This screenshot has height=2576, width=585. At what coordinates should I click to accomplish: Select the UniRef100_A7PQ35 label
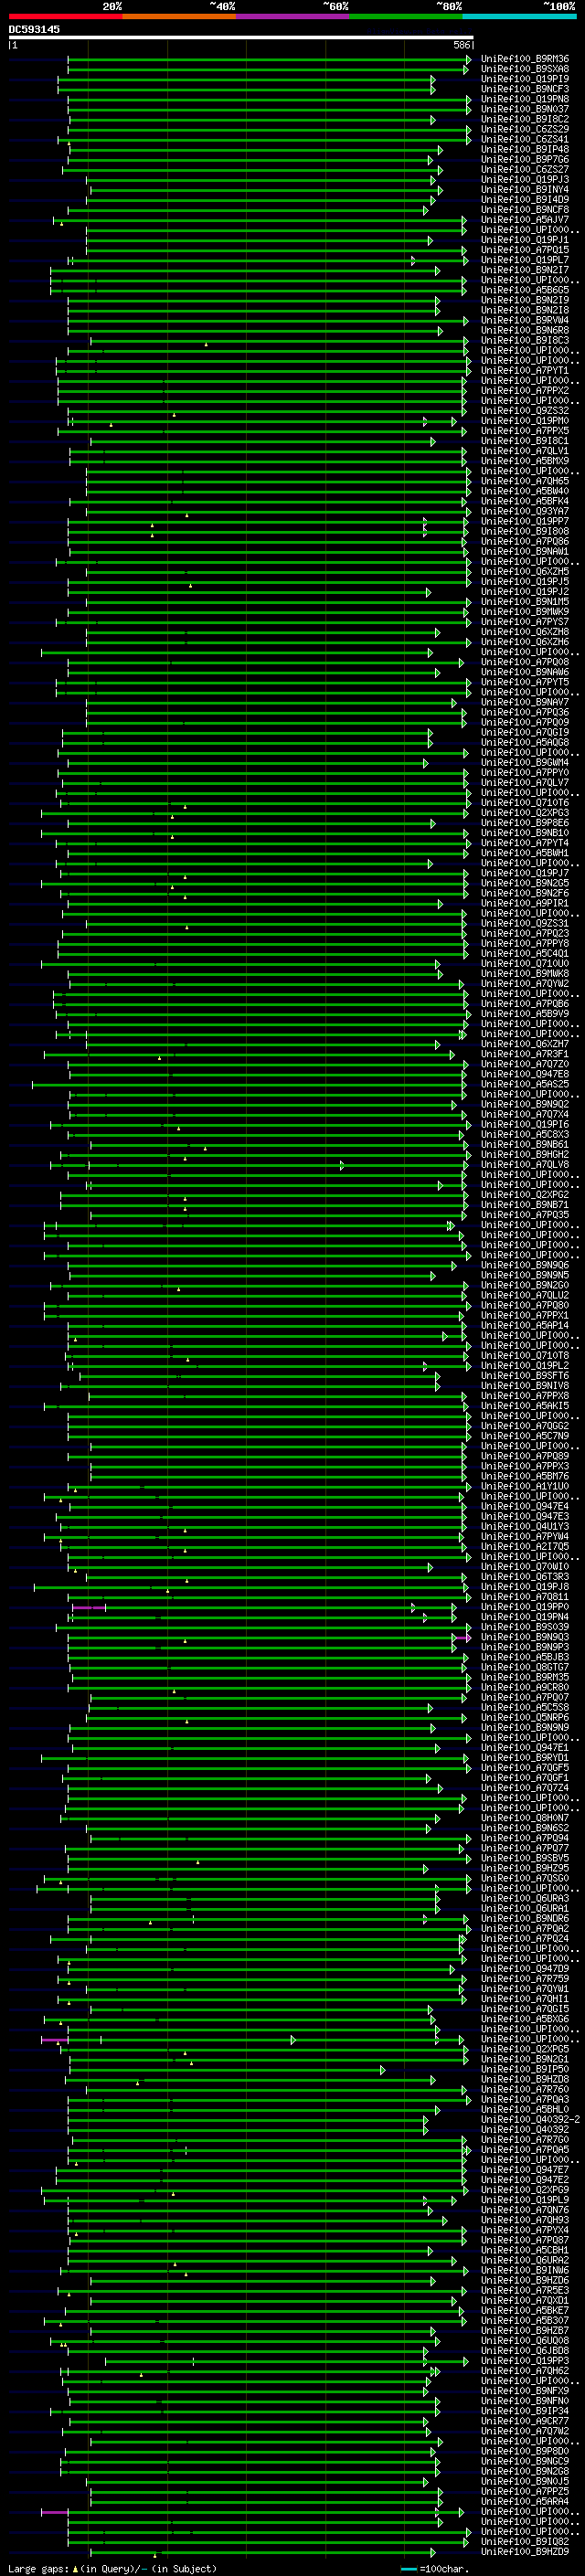coord(525,1215)
